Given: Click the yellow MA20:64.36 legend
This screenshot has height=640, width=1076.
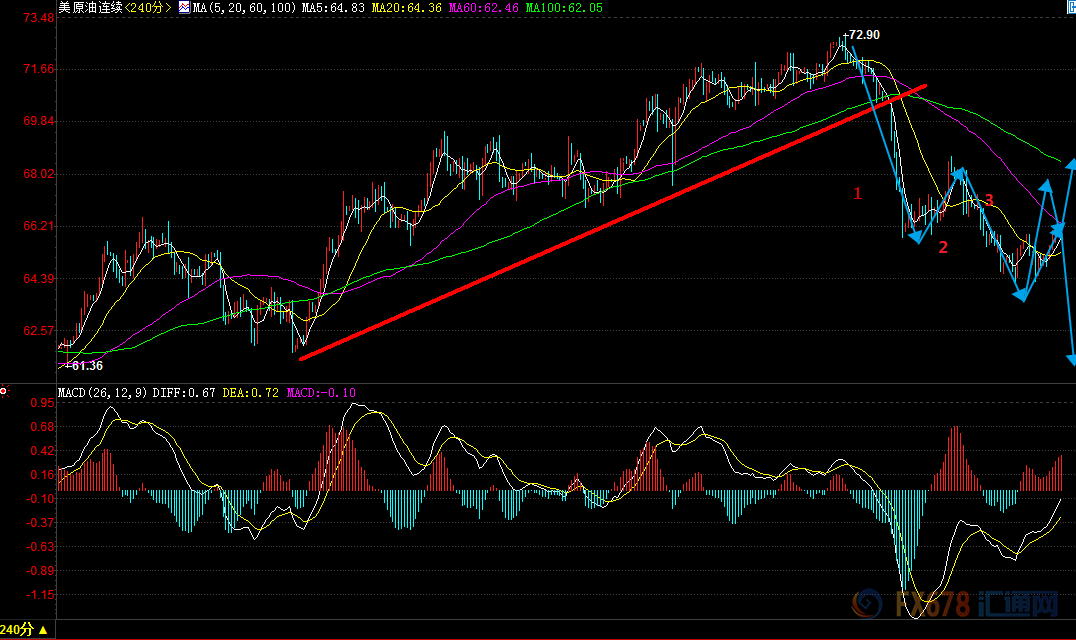Looking at the screenshot, I should coord(406,7).
